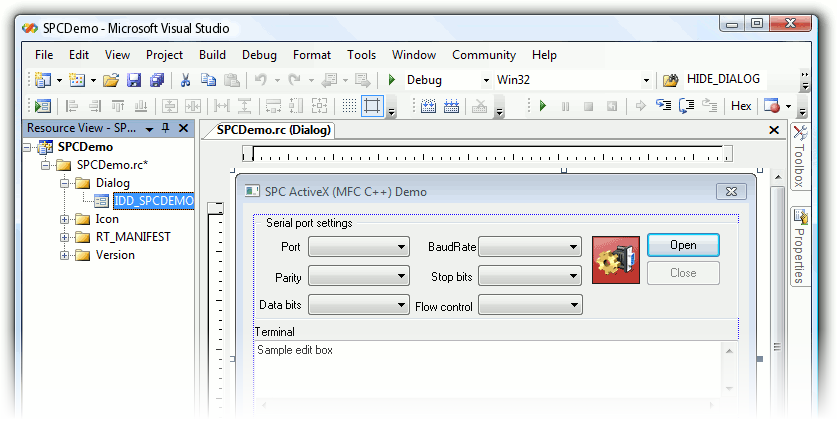Click the Space Down icon
This screenshot has height=430, width=837.
coord(244,106)
